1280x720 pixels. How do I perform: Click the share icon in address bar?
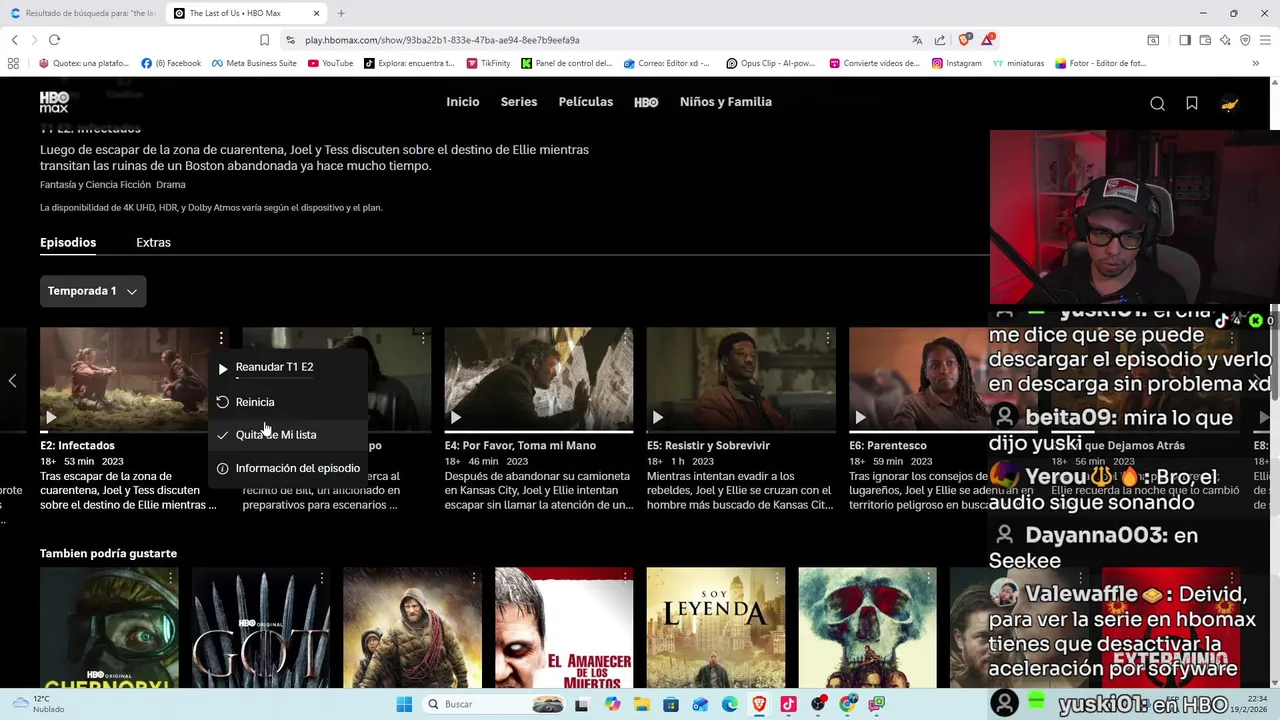pos(940,40)
